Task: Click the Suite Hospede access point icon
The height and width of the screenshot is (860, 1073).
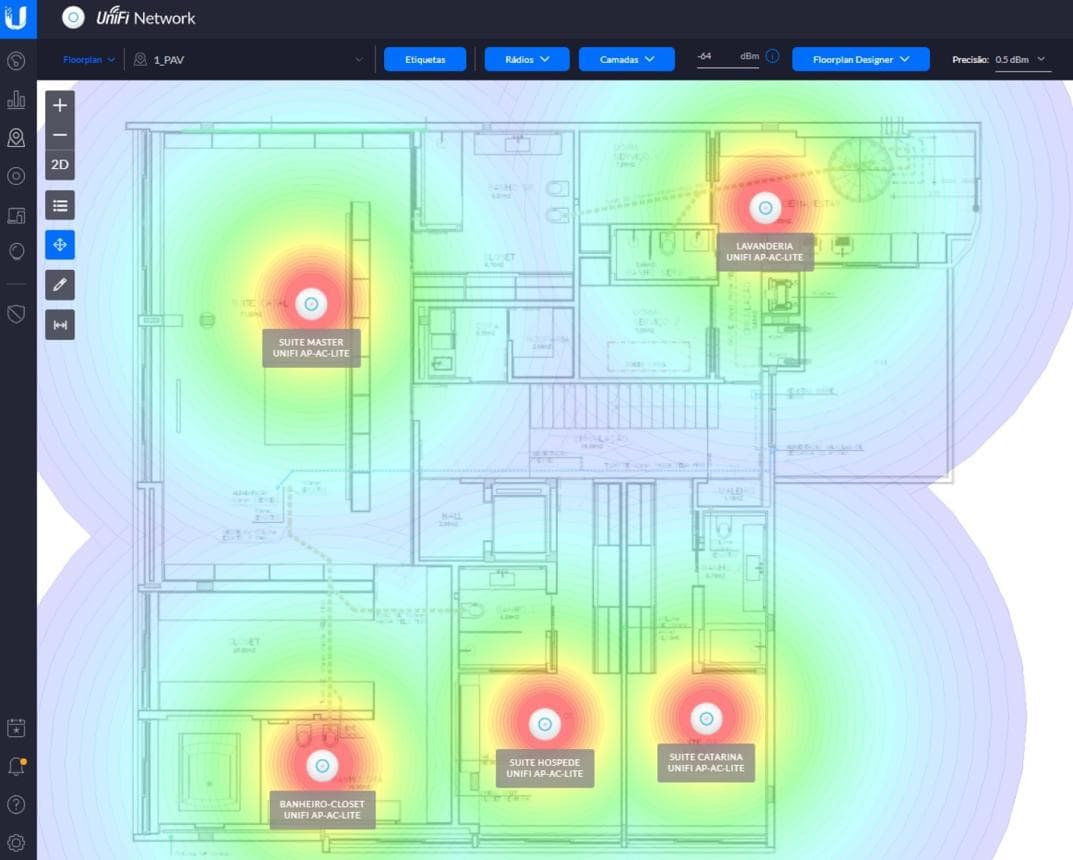Action: click(x=545, y=724)
